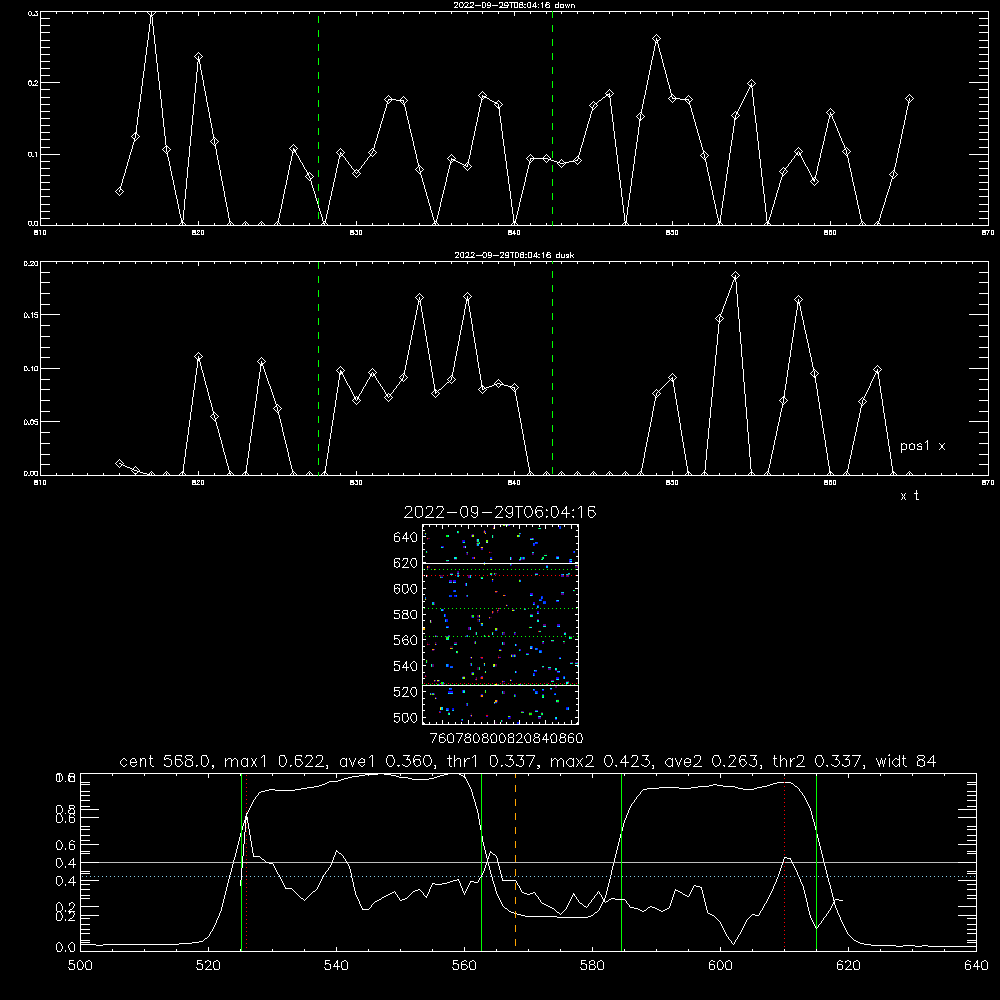Click 580 on the scatter image y-axis

coord(406,615)
